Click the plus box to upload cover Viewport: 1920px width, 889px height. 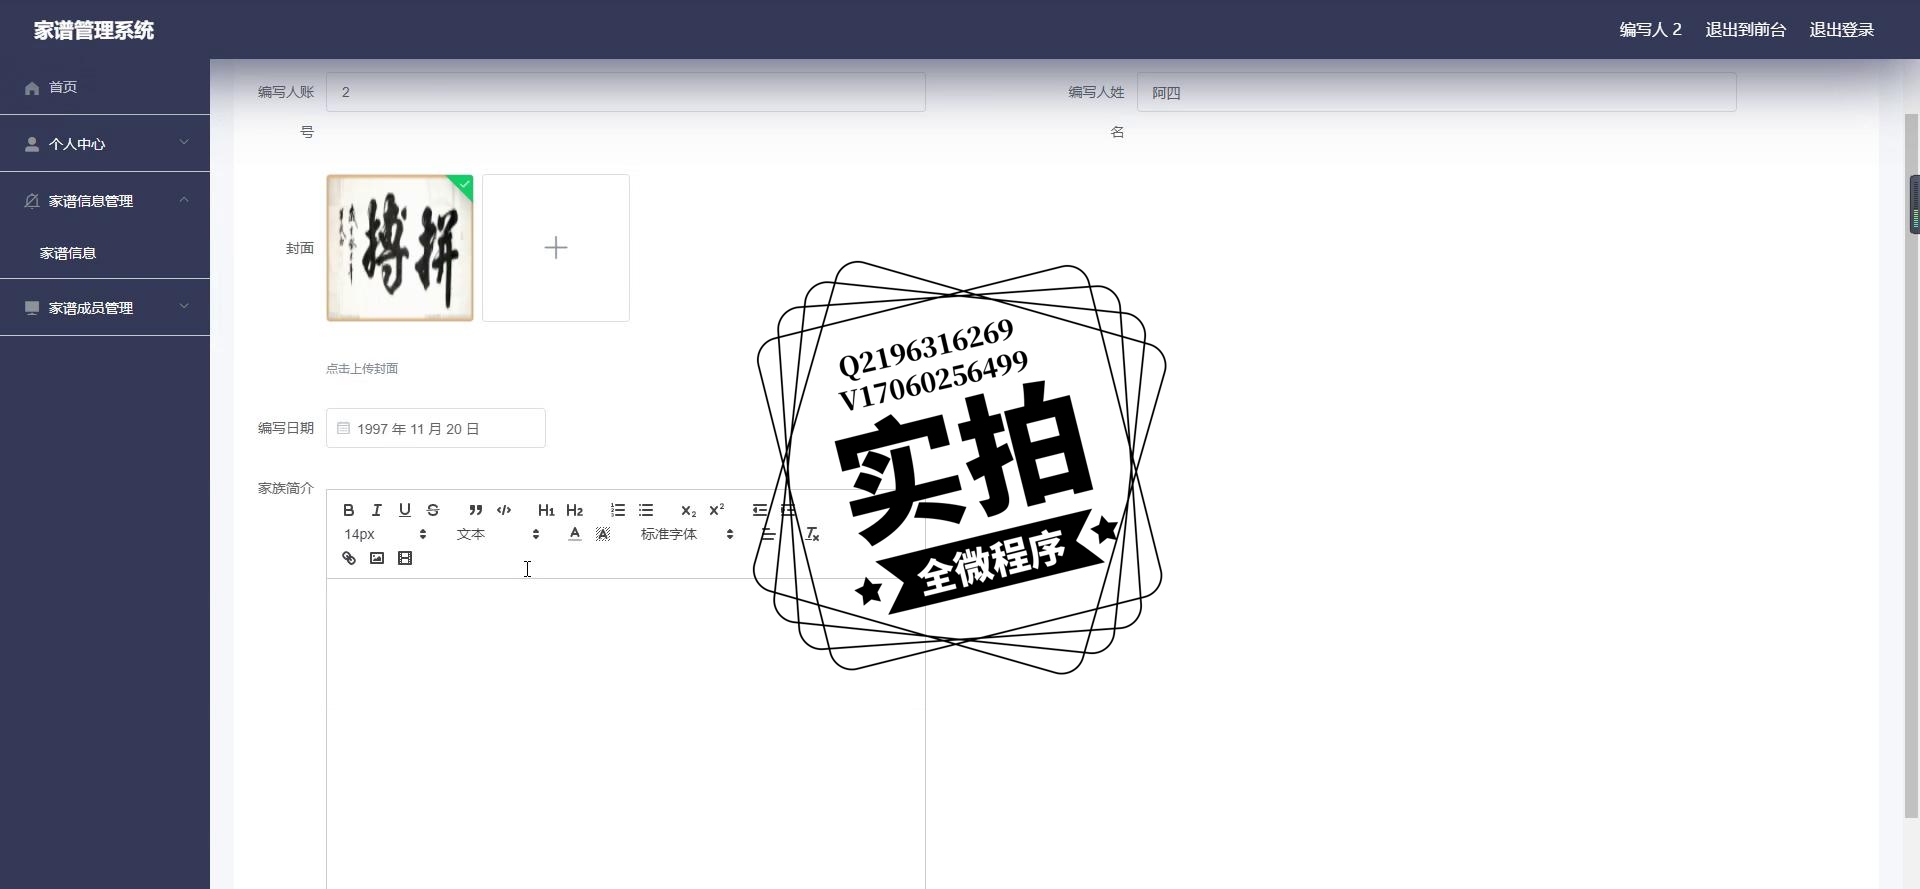pyautogui.click(x=556, y=248)
